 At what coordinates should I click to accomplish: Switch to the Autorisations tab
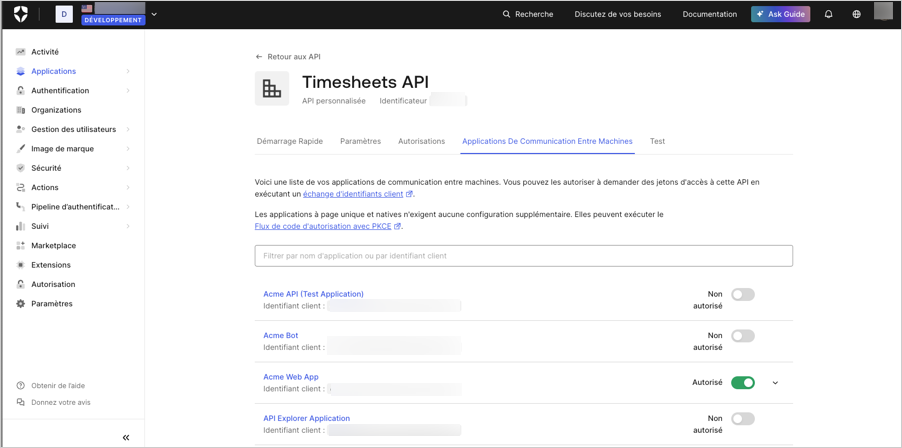(422, 141)
